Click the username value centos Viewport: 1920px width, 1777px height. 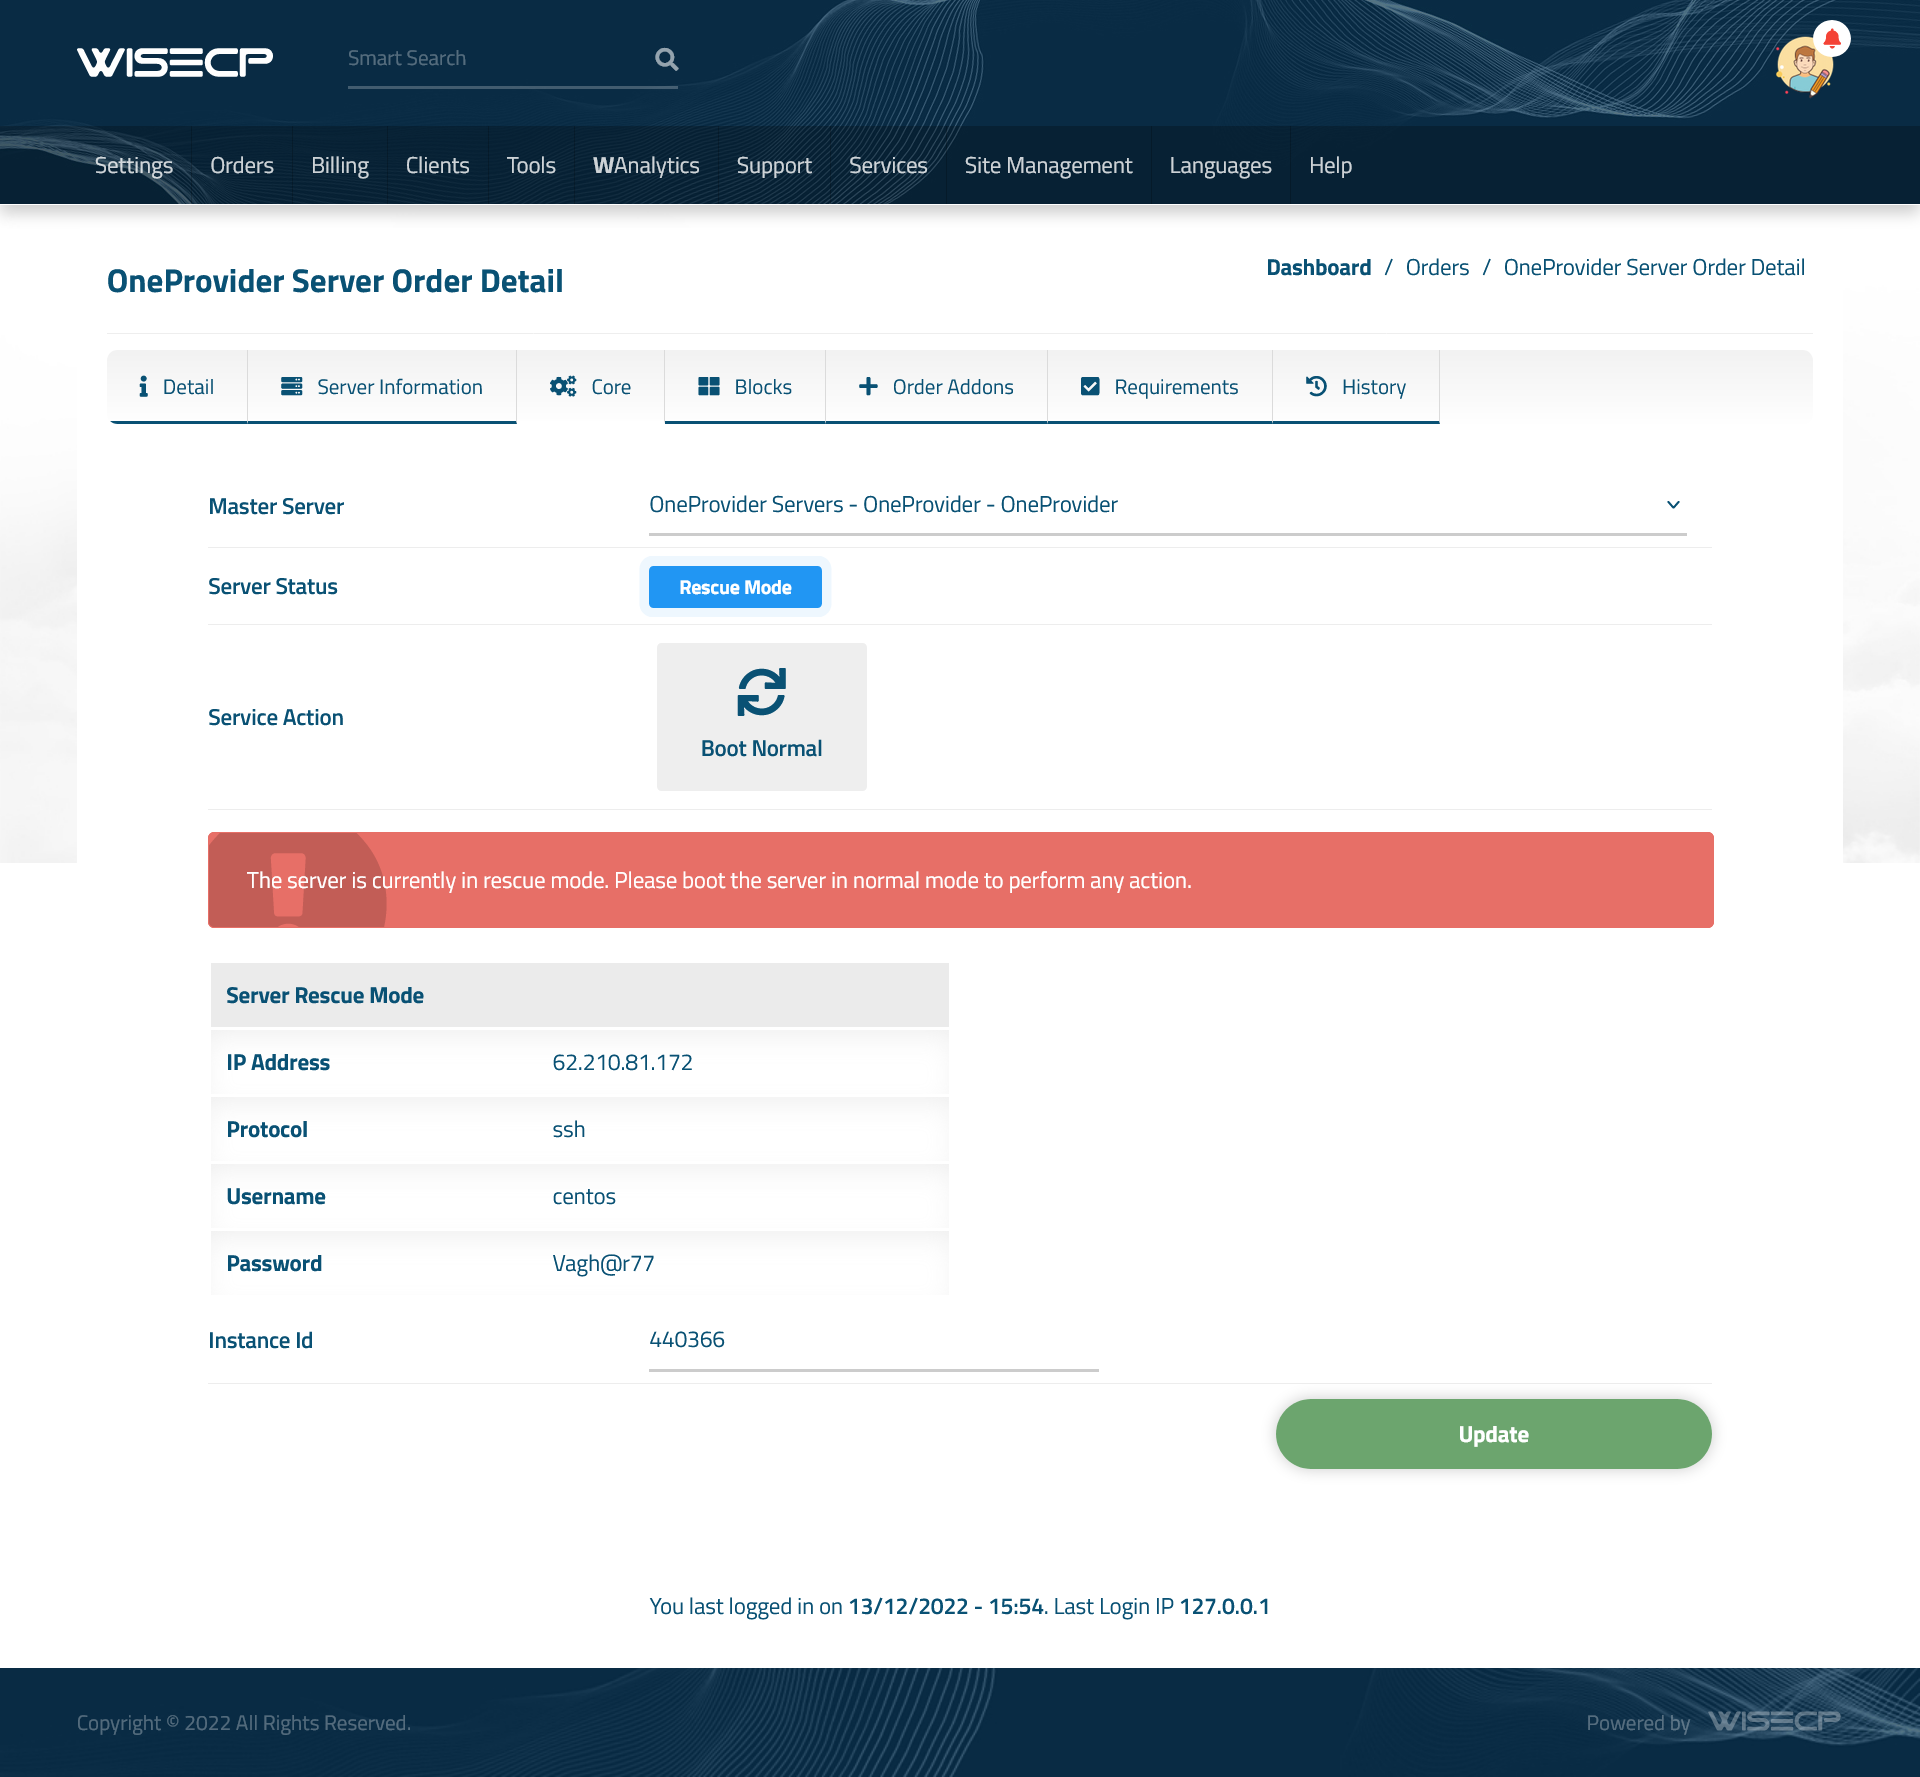[x=584, y=1197]
